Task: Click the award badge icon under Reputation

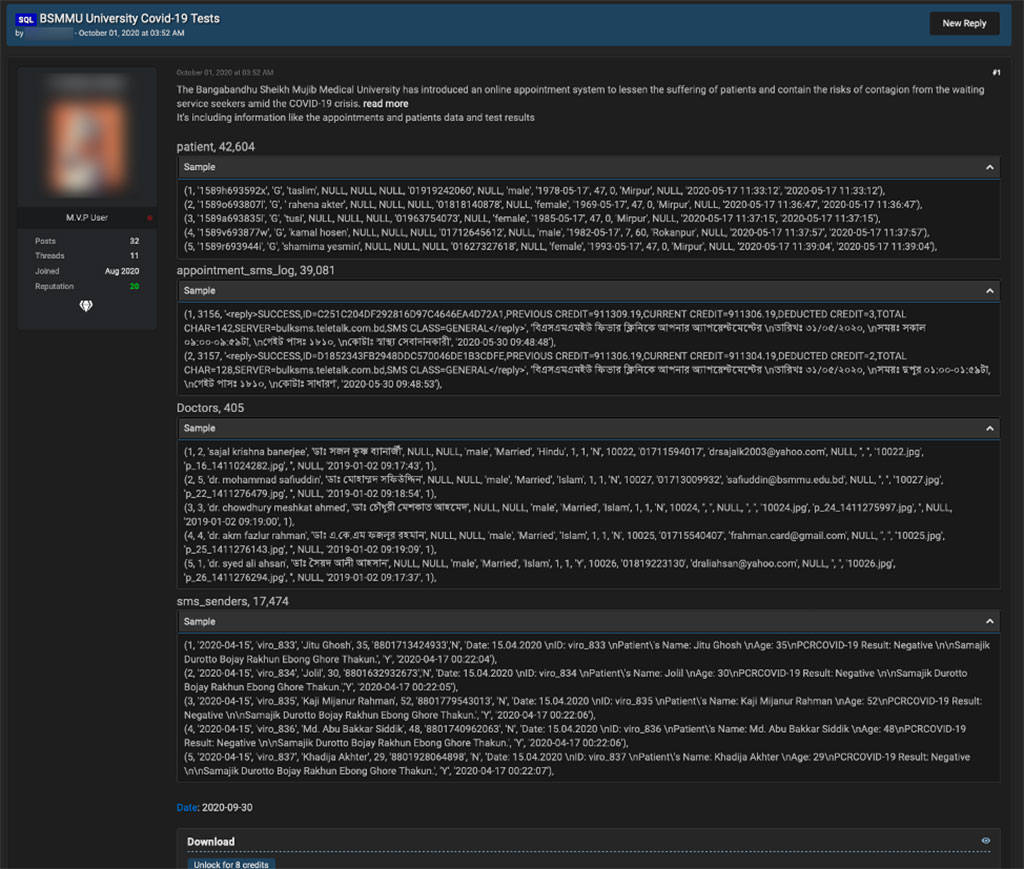Action: click(x=86, y=306)
